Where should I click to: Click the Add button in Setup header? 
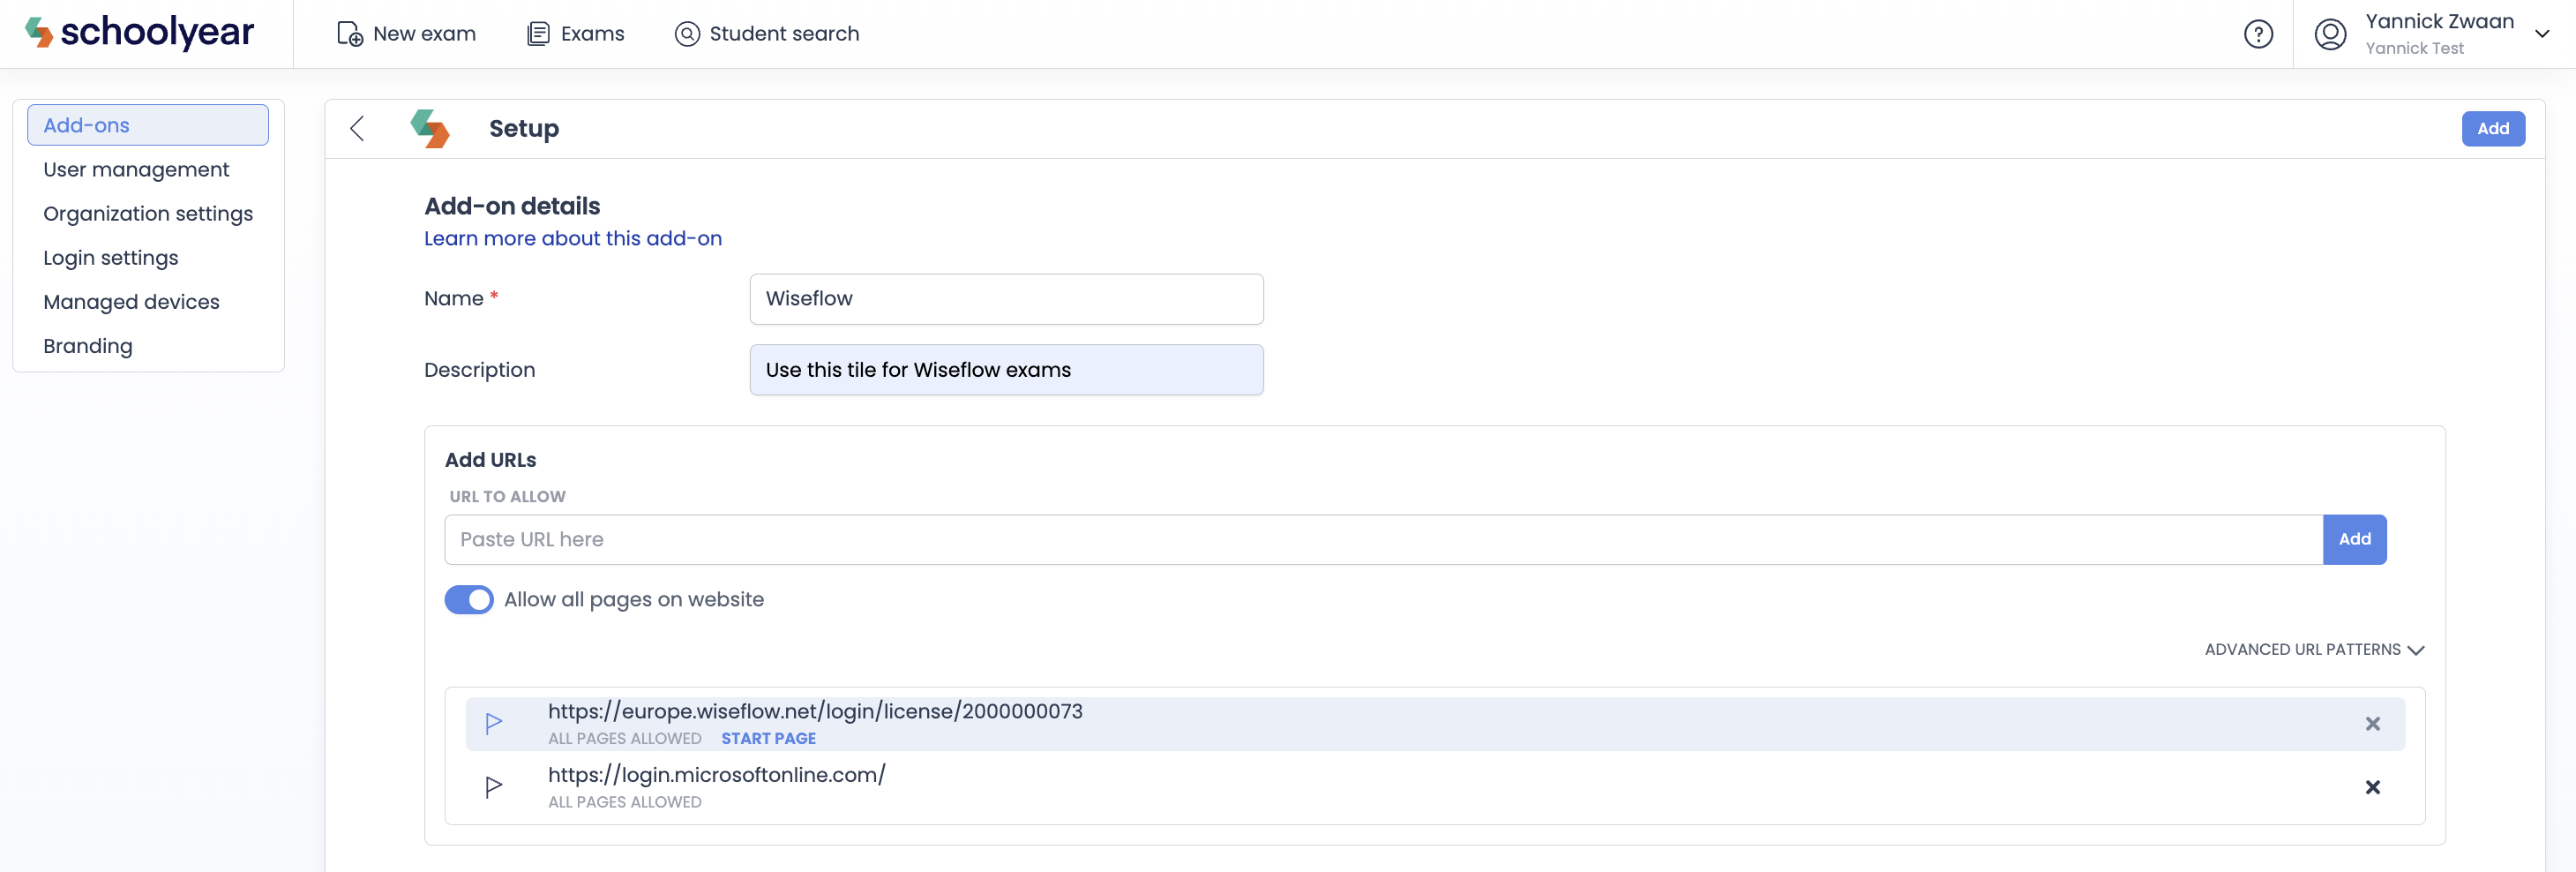click(x=2492, y=129)
